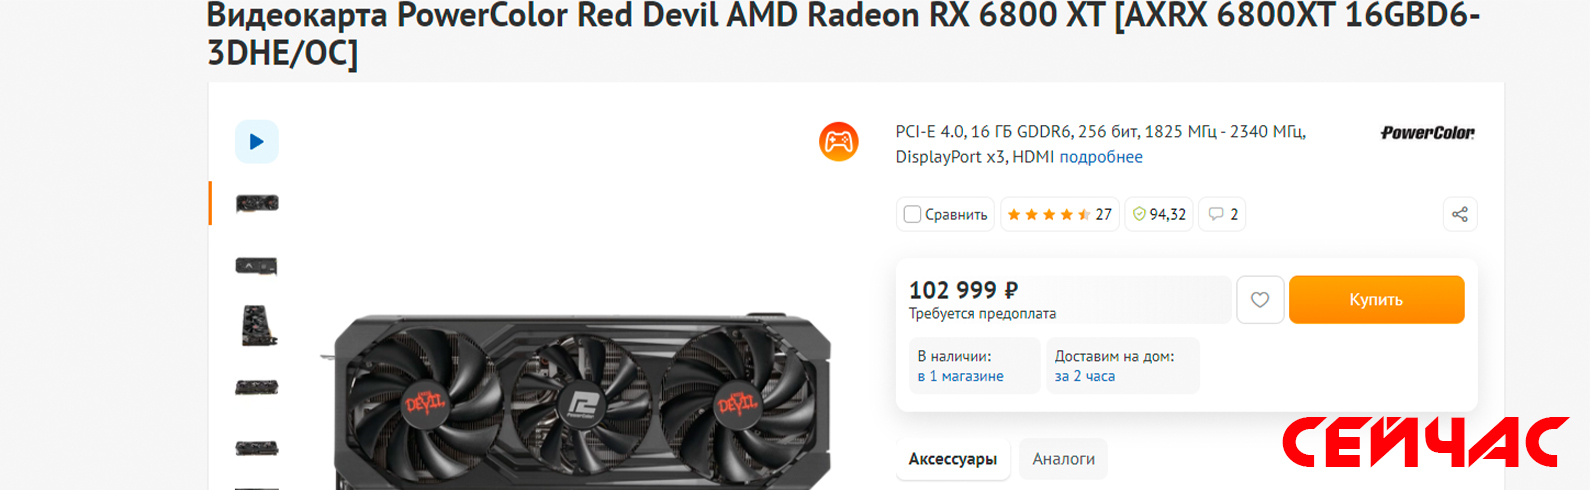This screenshot has width=1590, height=490.
Task: Open the star rating with 27 reviews
Action: pos(1059,214)
